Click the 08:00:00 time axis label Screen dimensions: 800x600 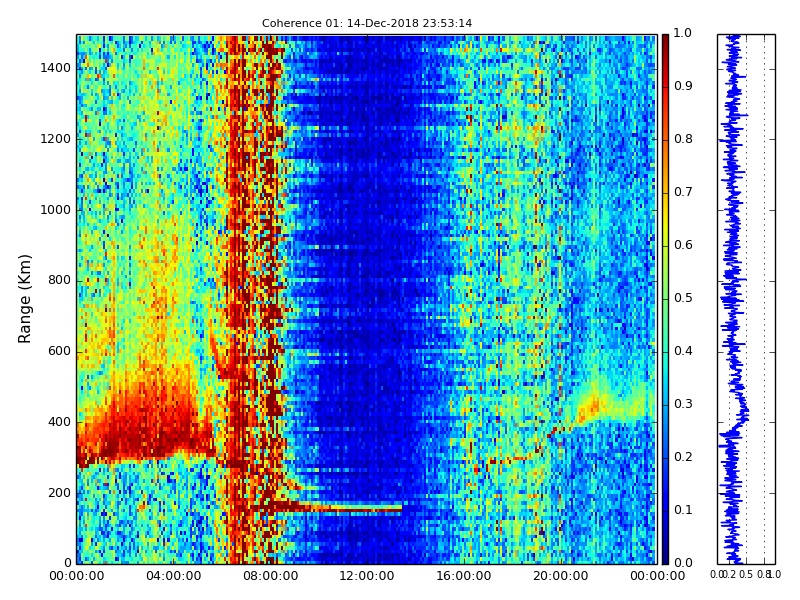point(270,576)
